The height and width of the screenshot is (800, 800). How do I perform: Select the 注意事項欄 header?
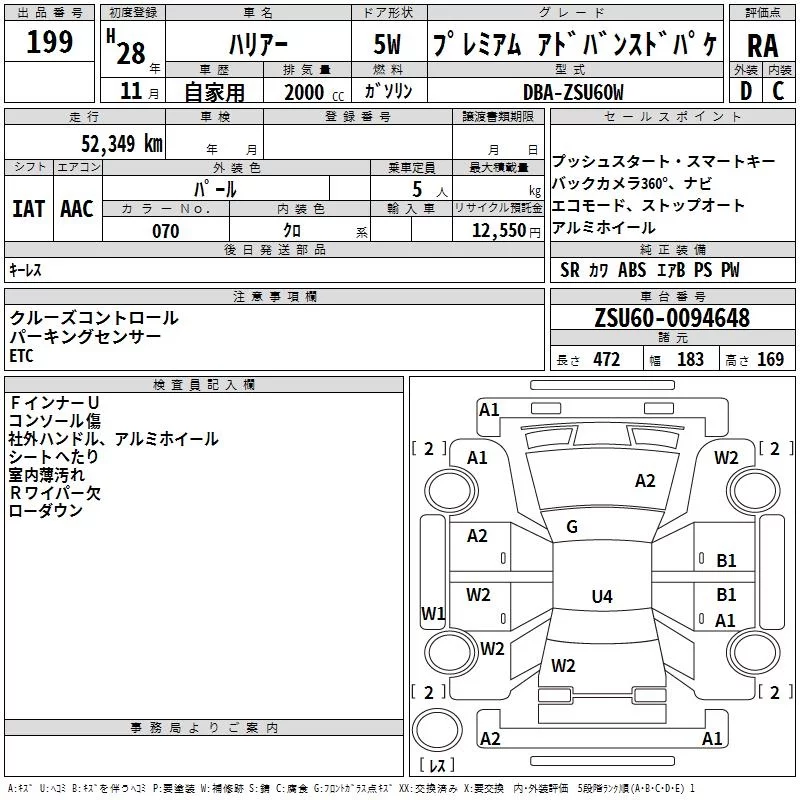click(x=274, y=296)
